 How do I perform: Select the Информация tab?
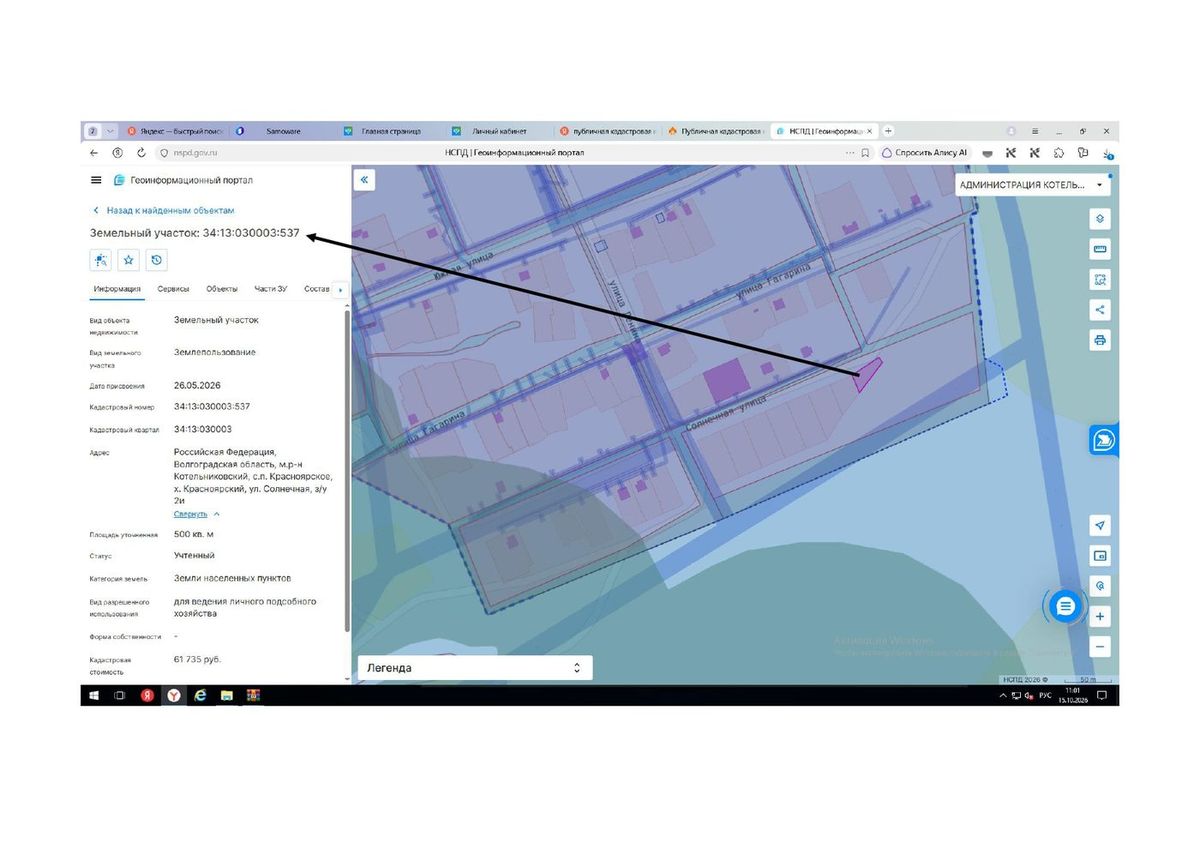coord(117,289)
